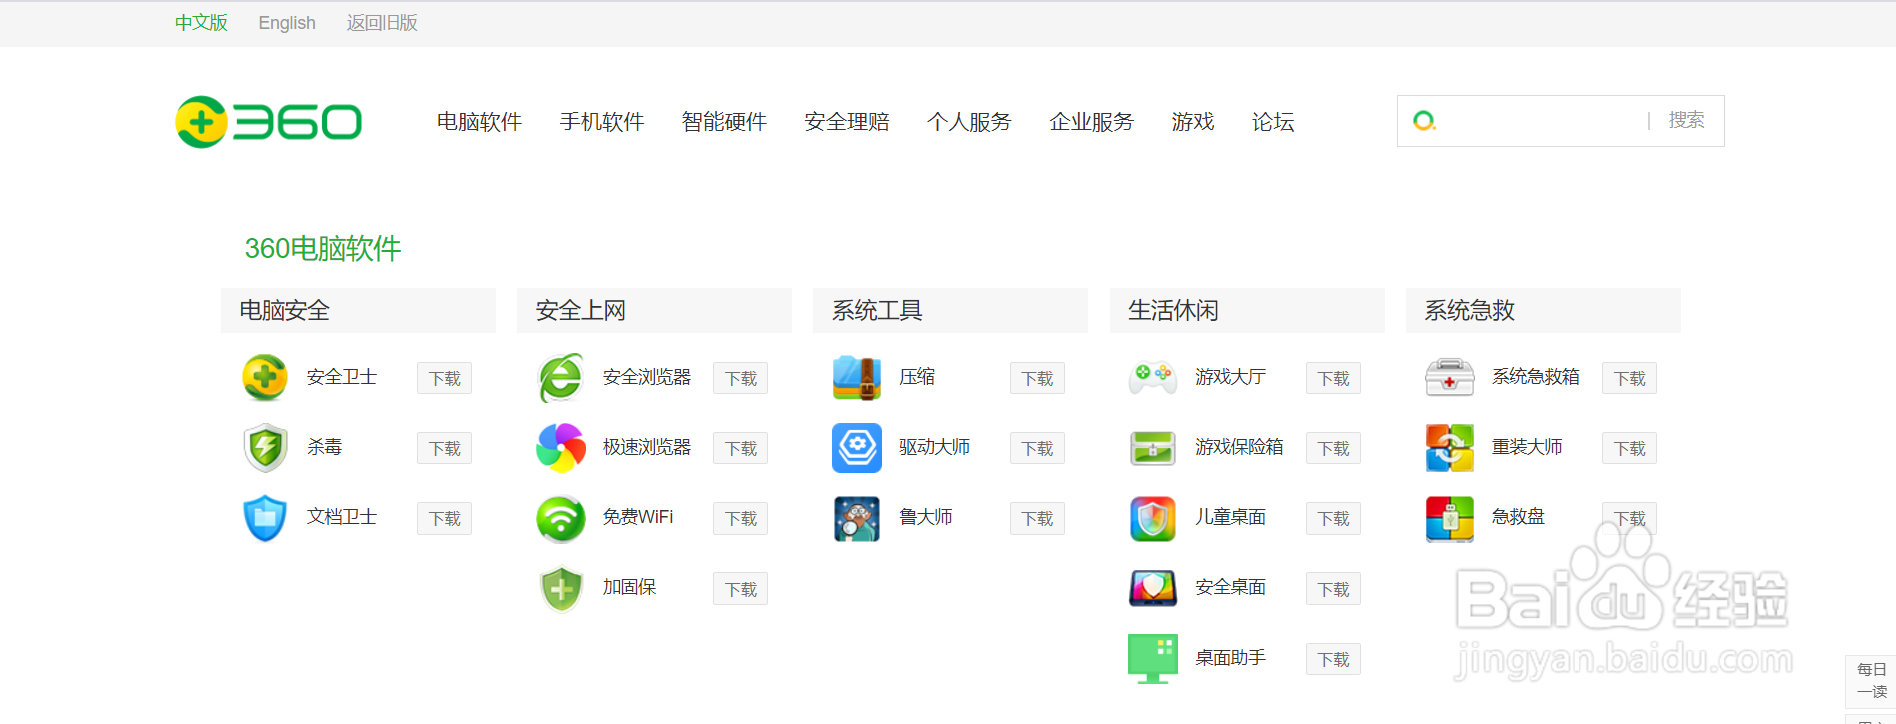
Task: Click the 搜索 button
Action: tap(1686, 120)
